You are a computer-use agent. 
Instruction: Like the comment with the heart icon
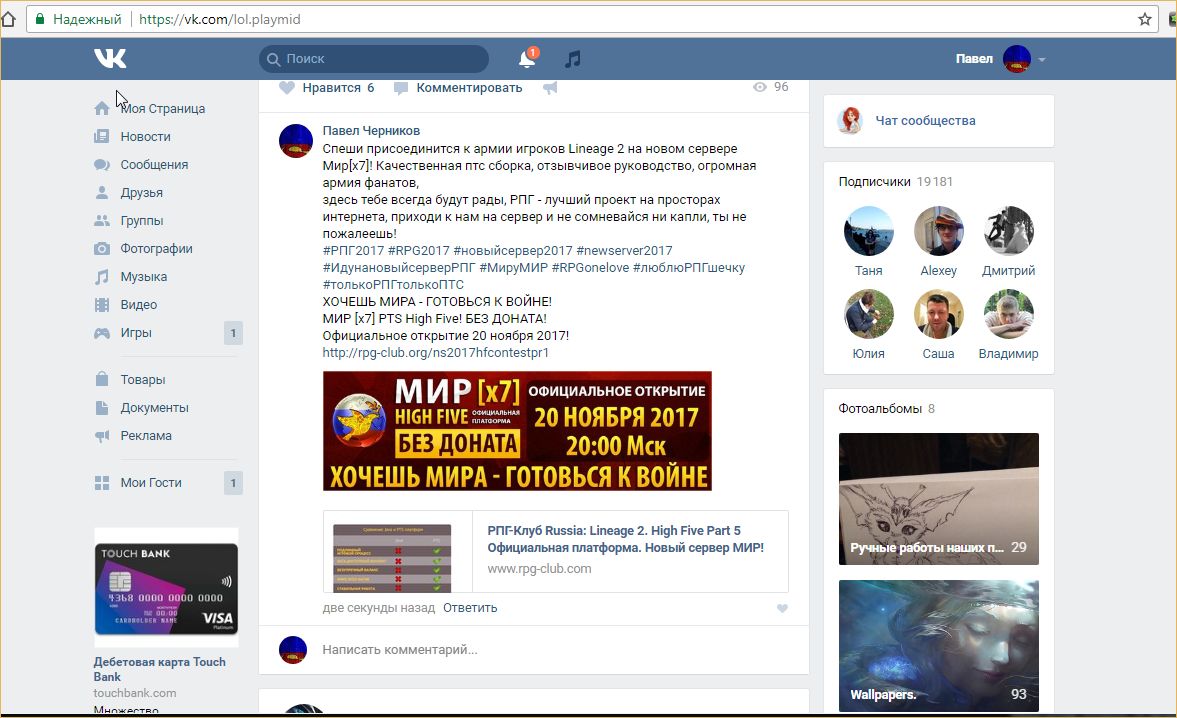(782, 608)
